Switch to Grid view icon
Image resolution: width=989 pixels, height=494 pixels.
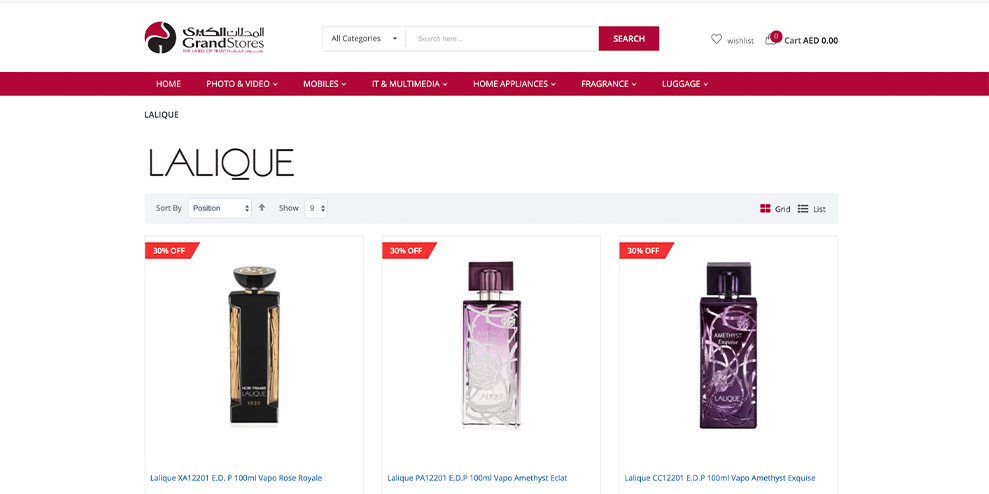click(x=765, y=209)
